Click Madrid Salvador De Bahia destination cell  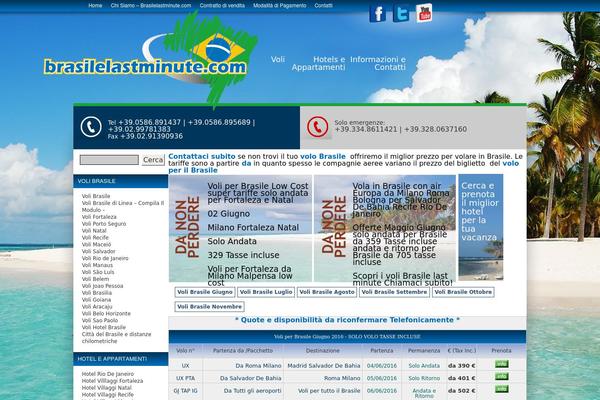(x=323, y=366)
